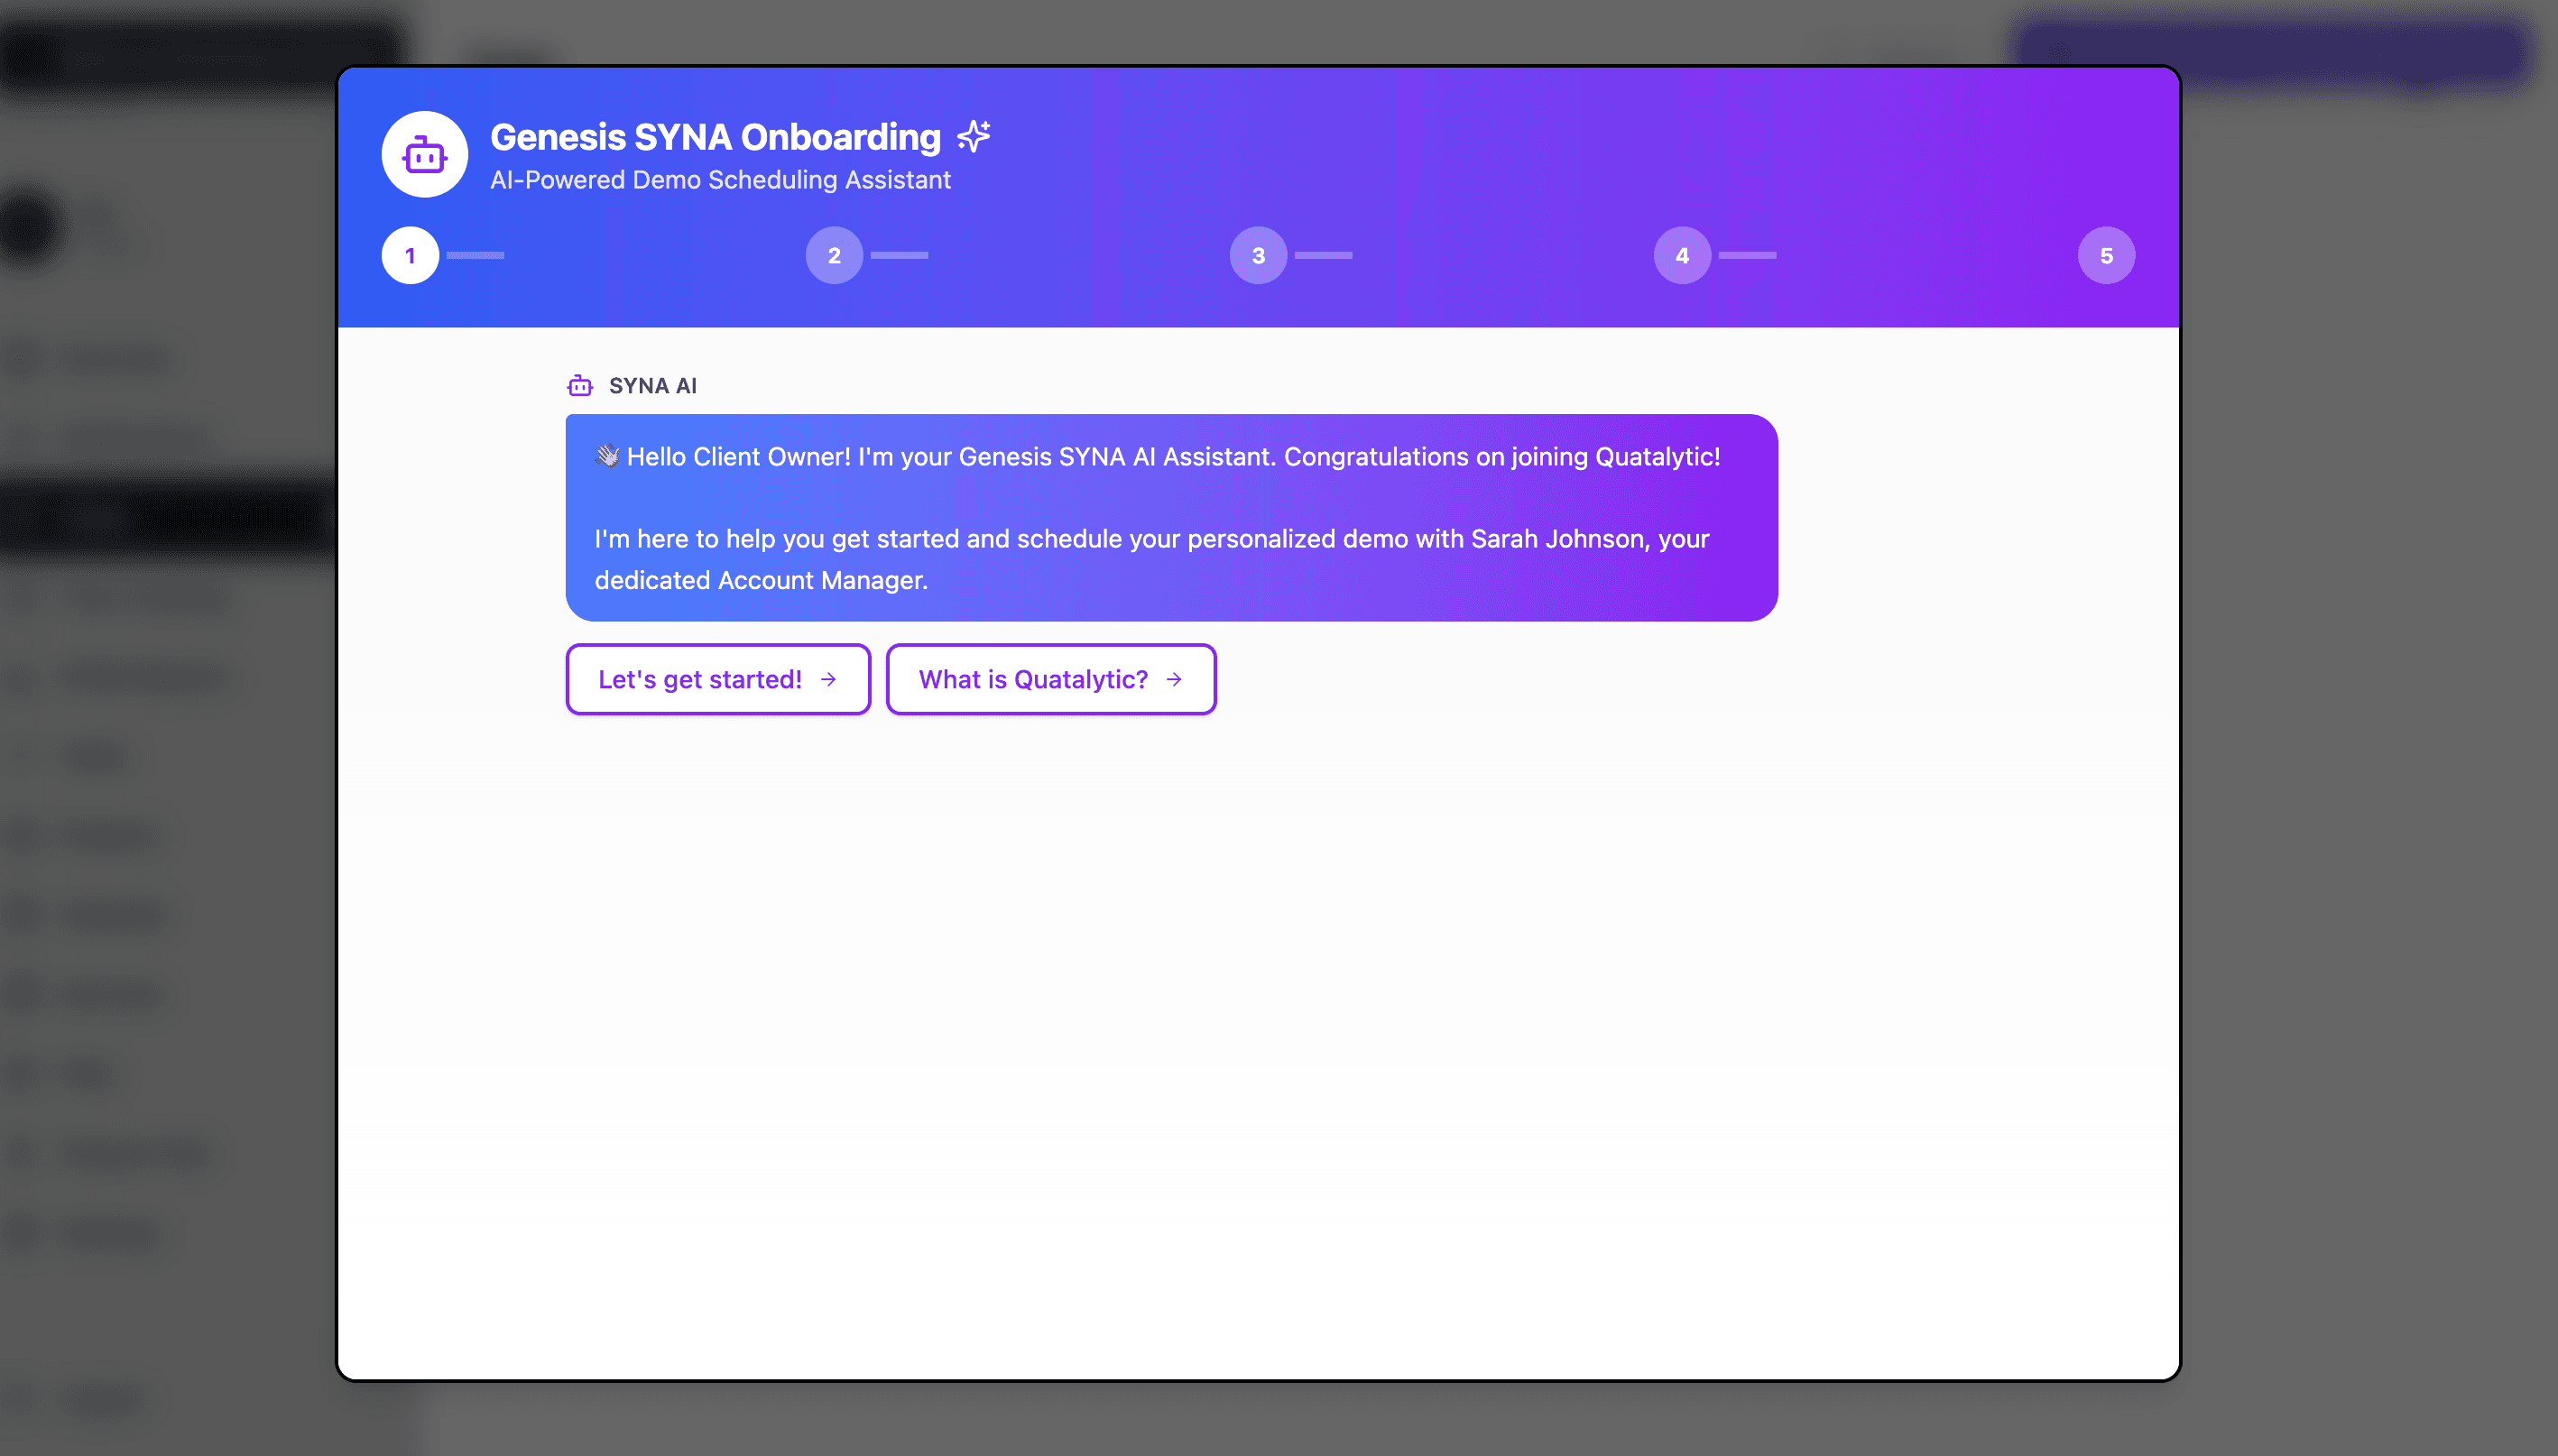This screenshot has width=2558, height=1456.
Task: Click the progress connector line after step 4
Action: coord(1747,256)
